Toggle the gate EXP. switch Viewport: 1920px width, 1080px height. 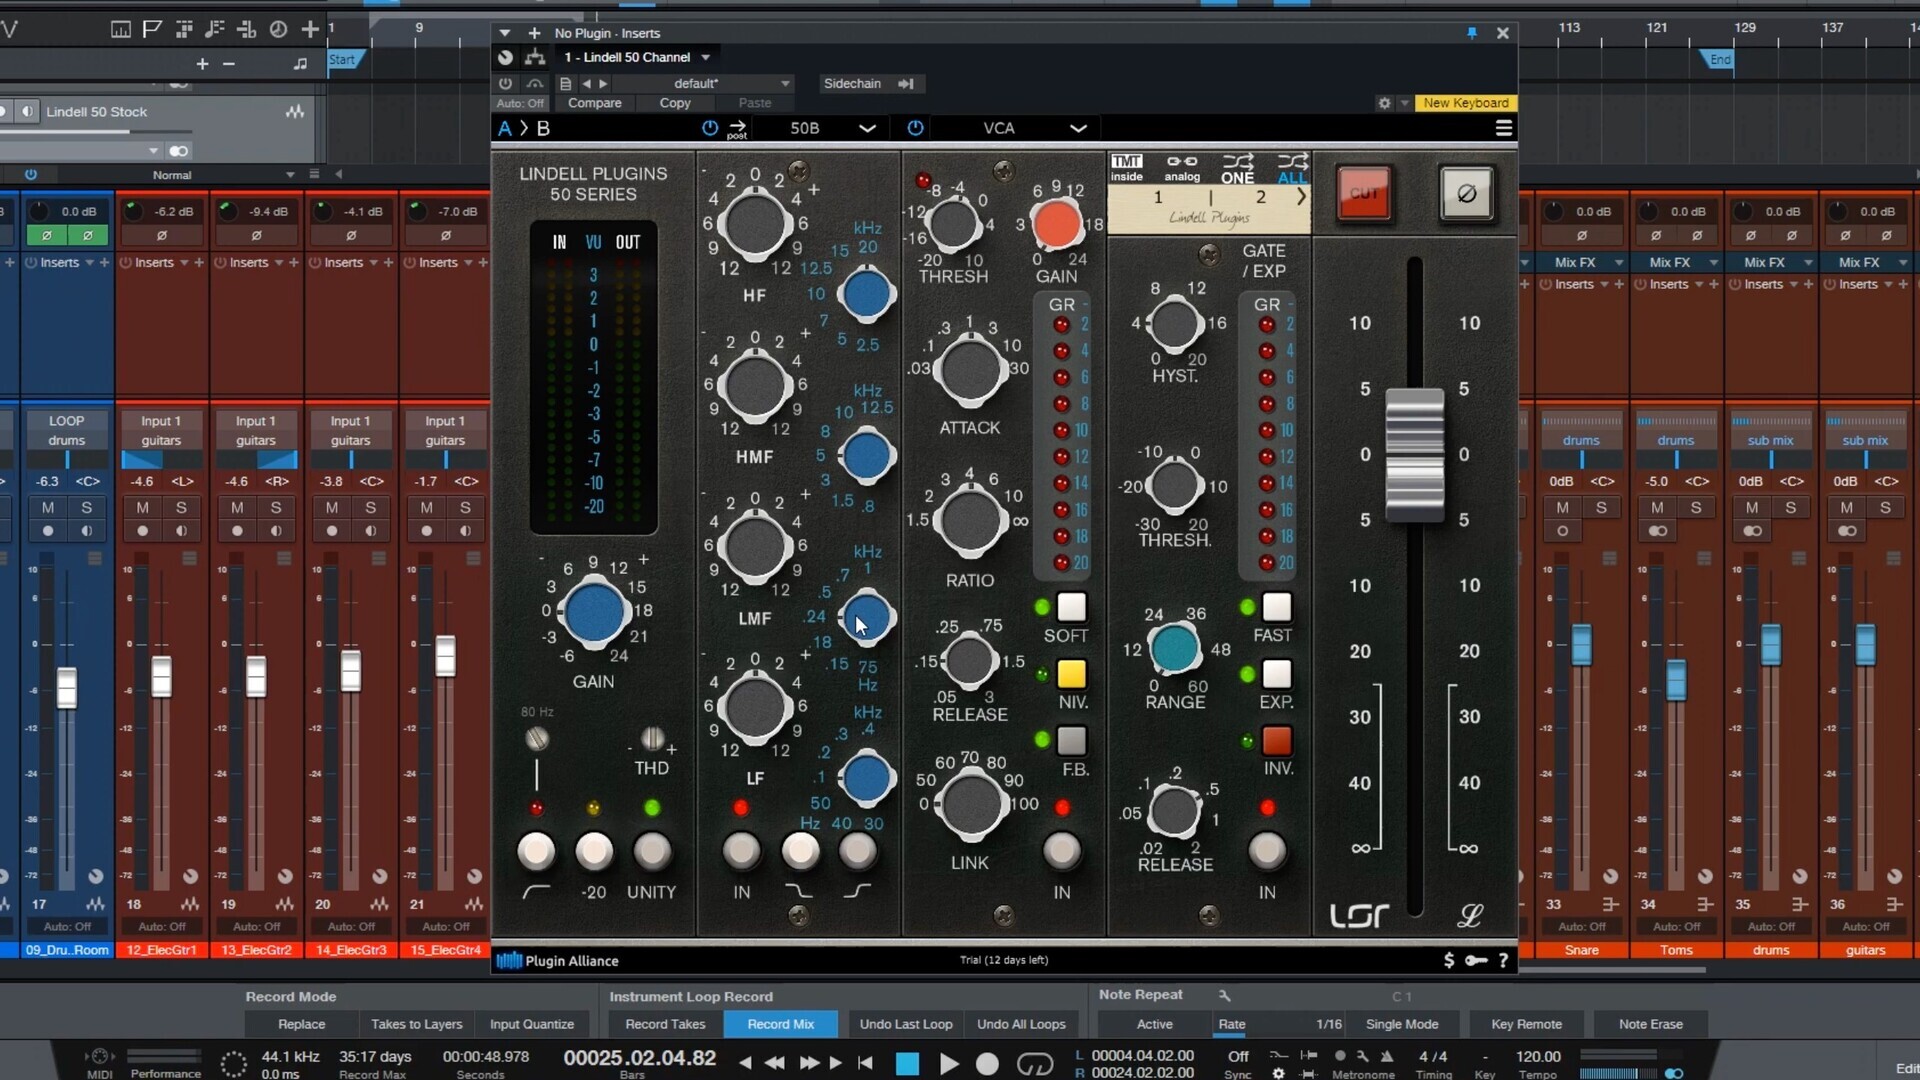pos(1276,674)
